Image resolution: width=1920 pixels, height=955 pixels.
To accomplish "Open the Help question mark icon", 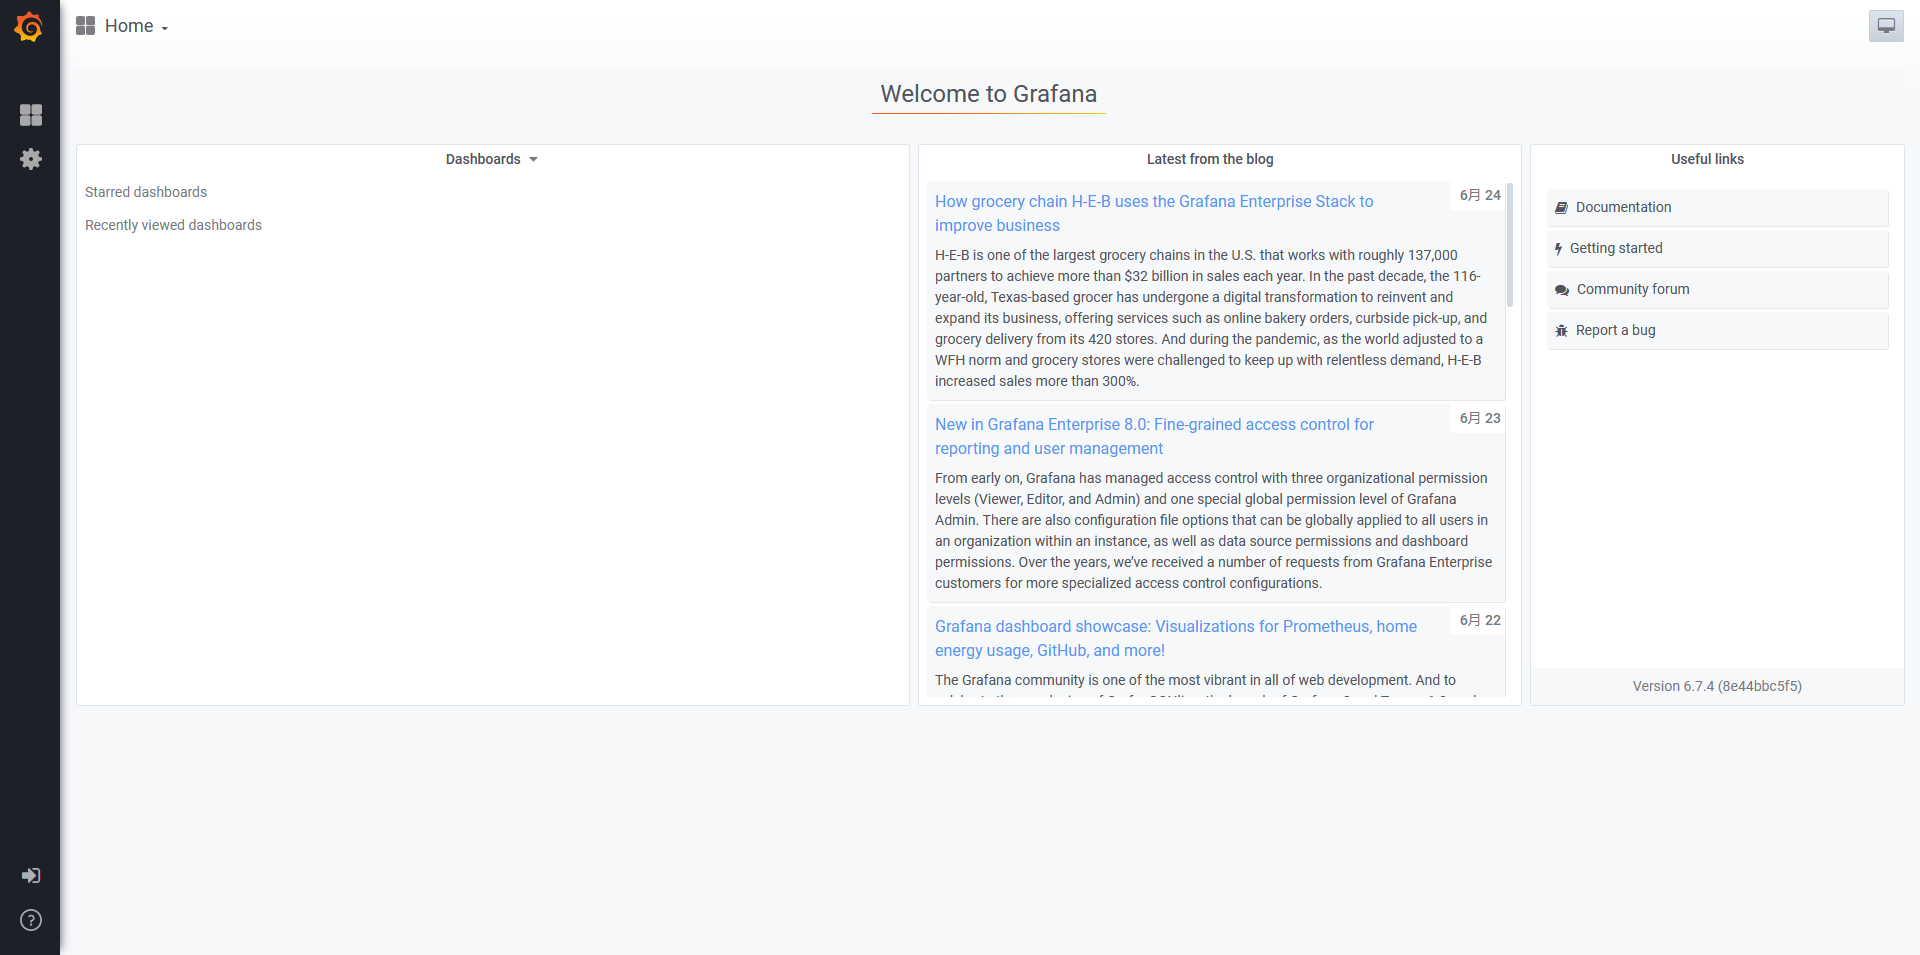I will pyautogui.click(x=31, y=920).
